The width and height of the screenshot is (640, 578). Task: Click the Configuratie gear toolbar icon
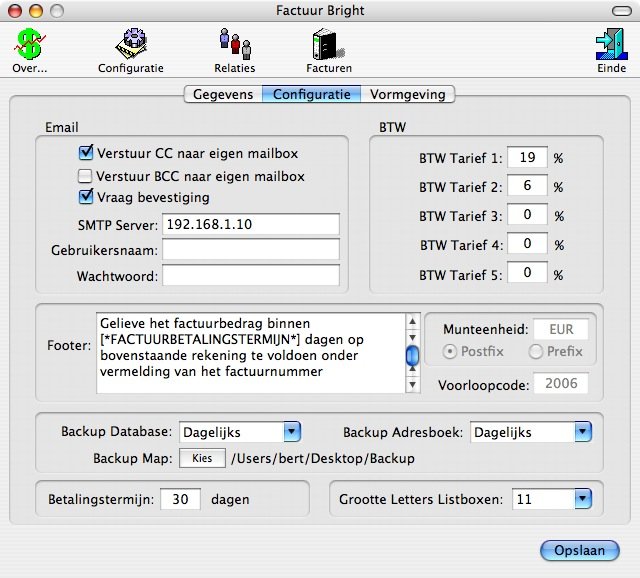tap(131, 44)
